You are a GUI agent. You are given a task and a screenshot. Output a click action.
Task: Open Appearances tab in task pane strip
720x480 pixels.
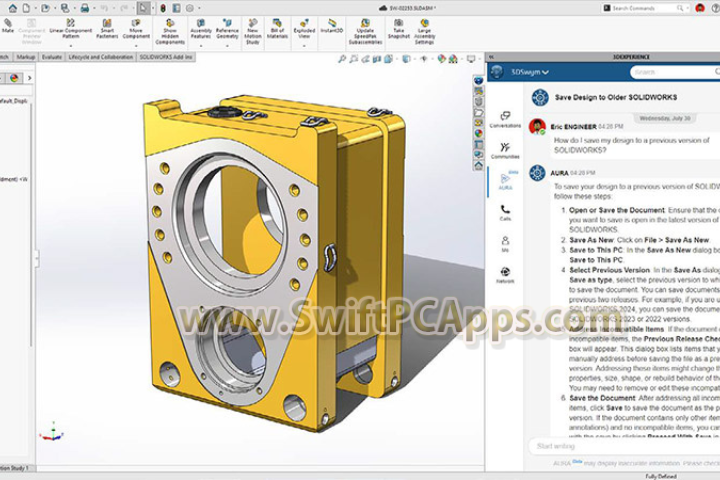(x=478, y=133)
